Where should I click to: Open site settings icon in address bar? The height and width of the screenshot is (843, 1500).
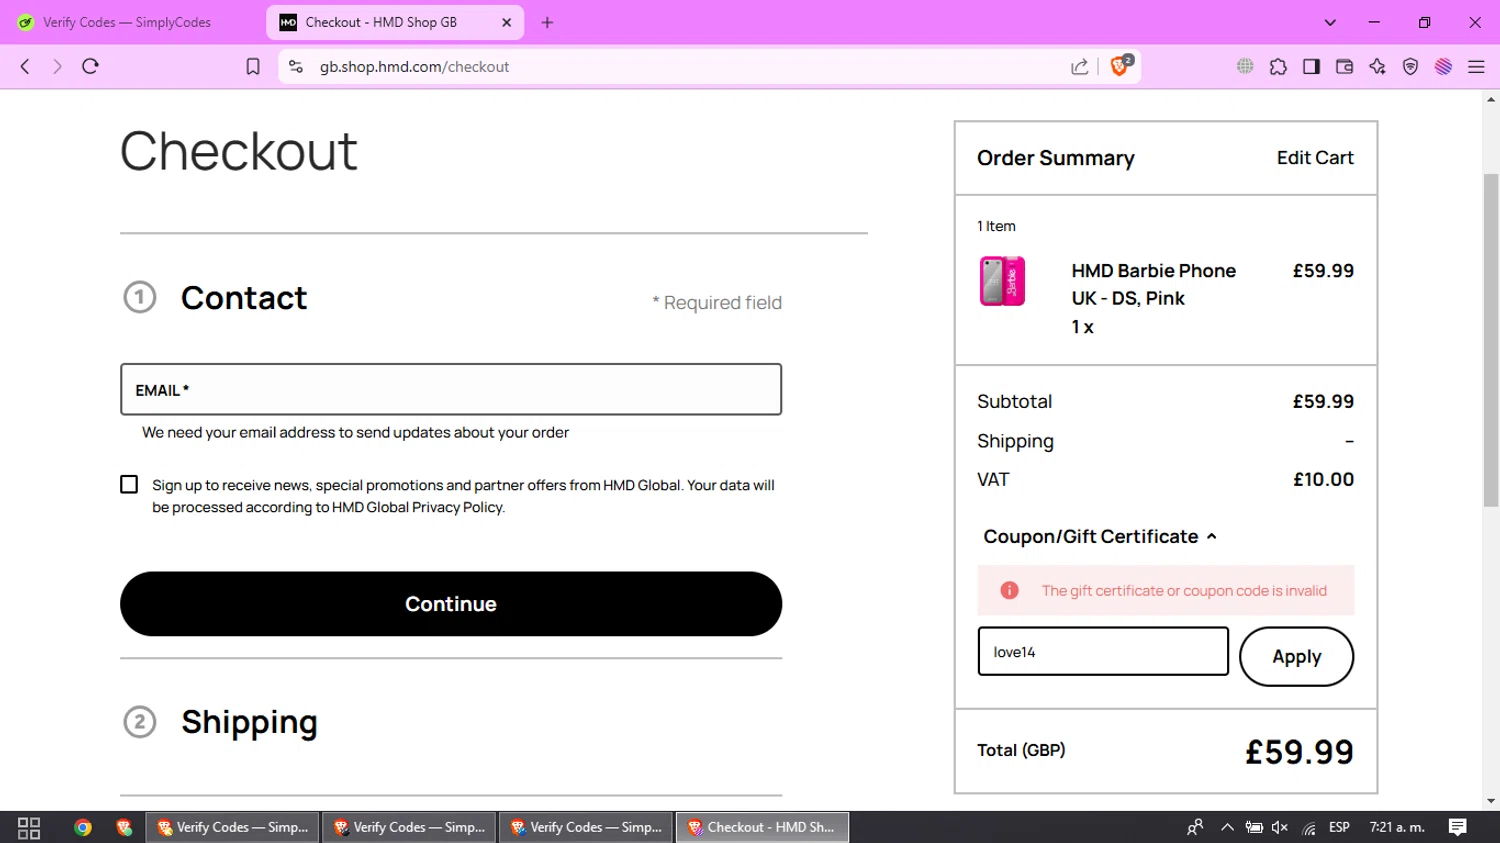pyautogui.click(x=296, y=66)
